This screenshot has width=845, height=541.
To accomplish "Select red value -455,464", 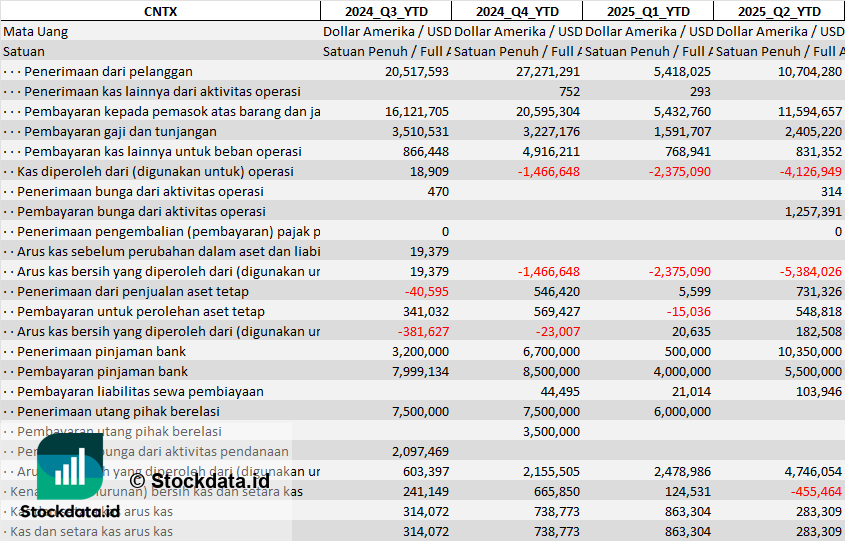I will tap(816, 491).
